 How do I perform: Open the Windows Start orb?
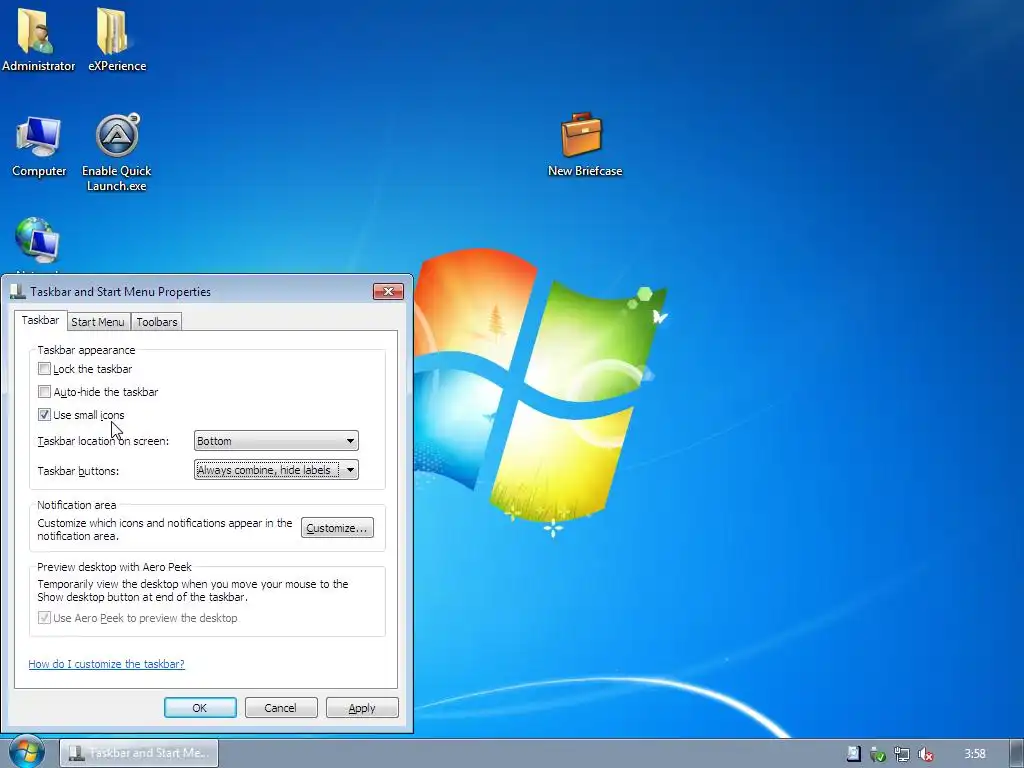click(x=26, y=752)
